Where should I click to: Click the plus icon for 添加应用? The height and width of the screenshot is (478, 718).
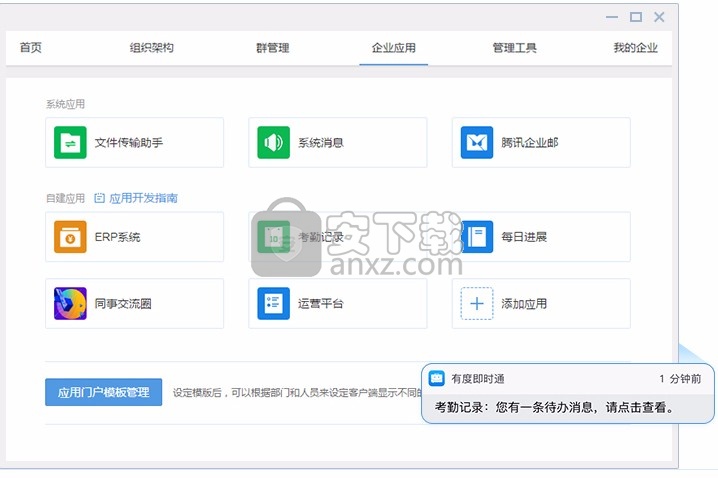pyautogui.click(x=477, y=303)
